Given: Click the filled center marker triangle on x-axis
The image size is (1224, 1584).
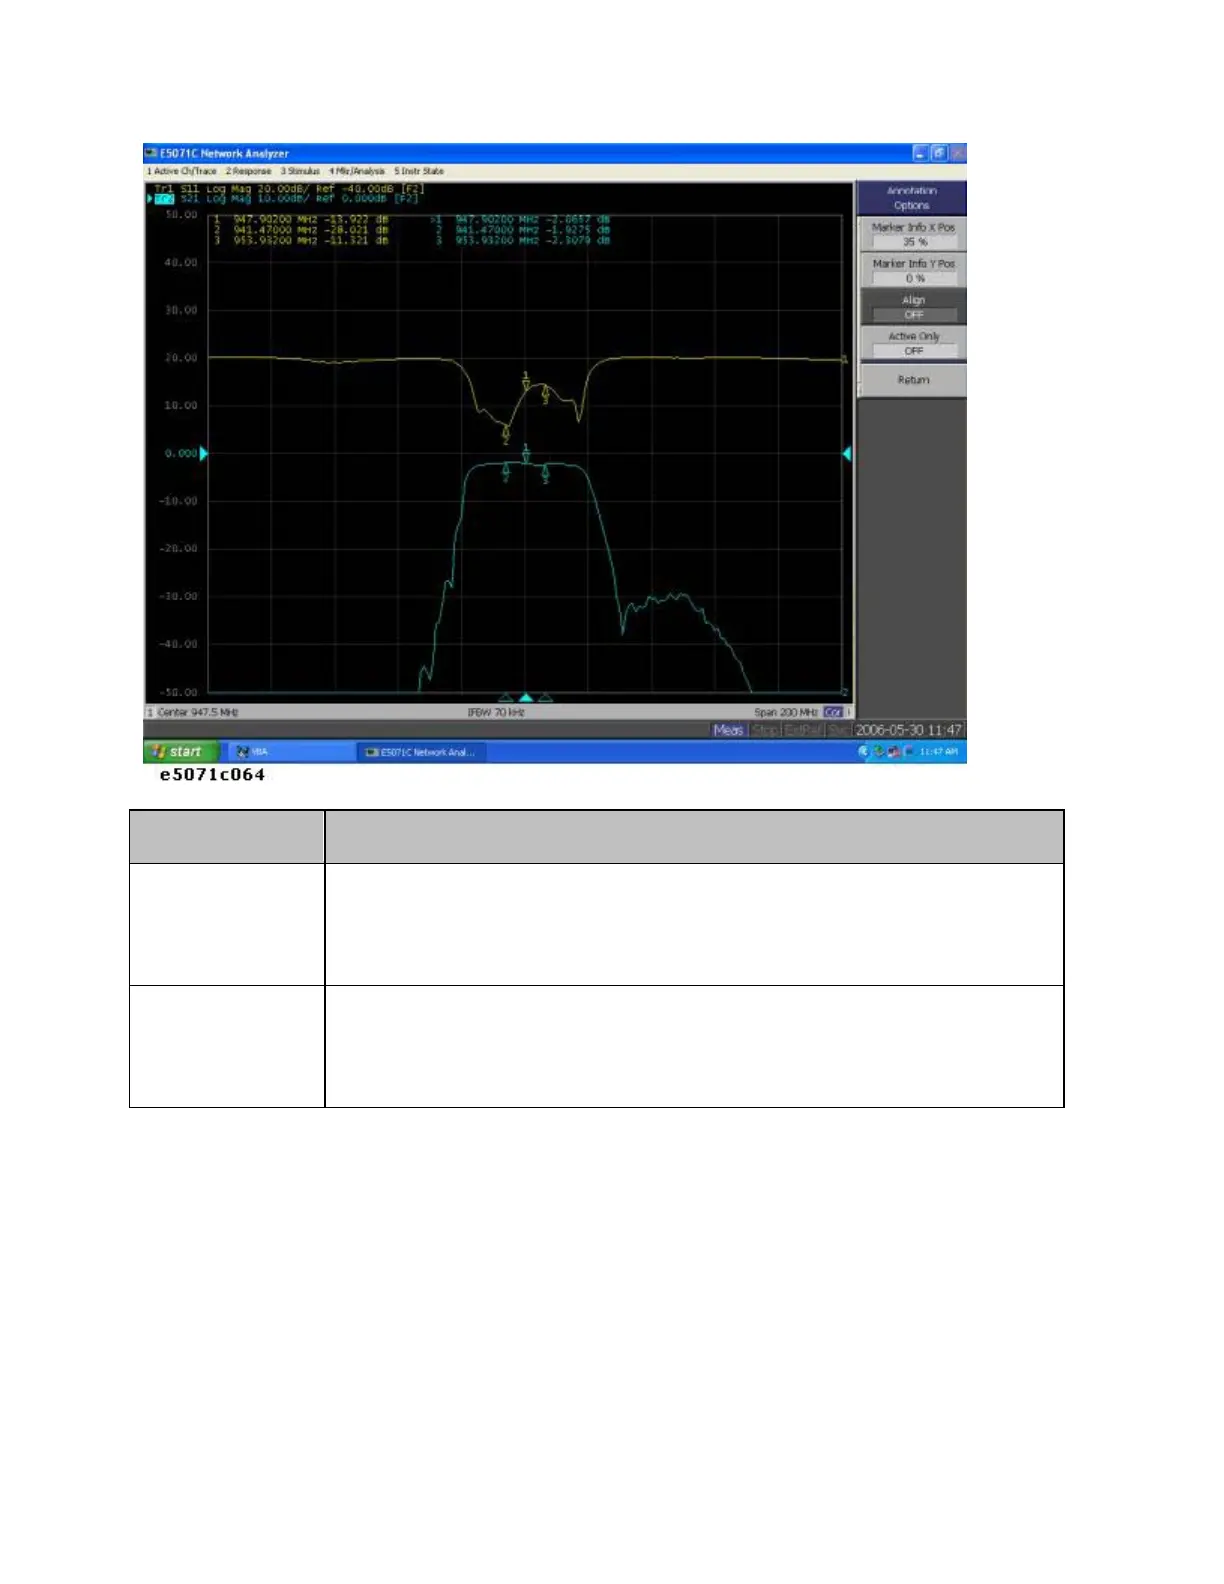Looking at the screenshot, I should tap(526, 697).
